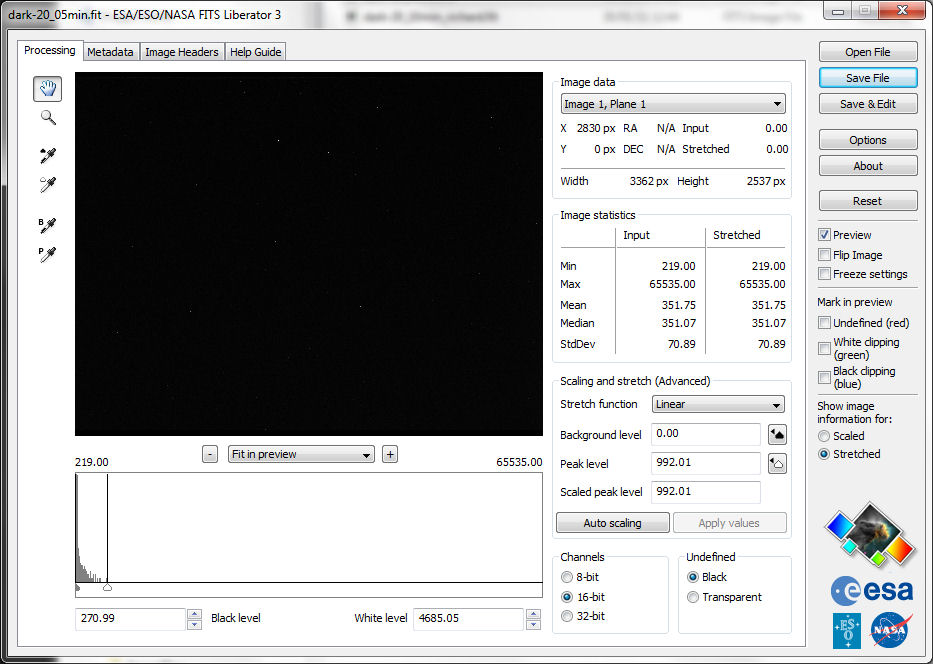
Task: Click the Auto scaling button
Action: pos(612,523)
